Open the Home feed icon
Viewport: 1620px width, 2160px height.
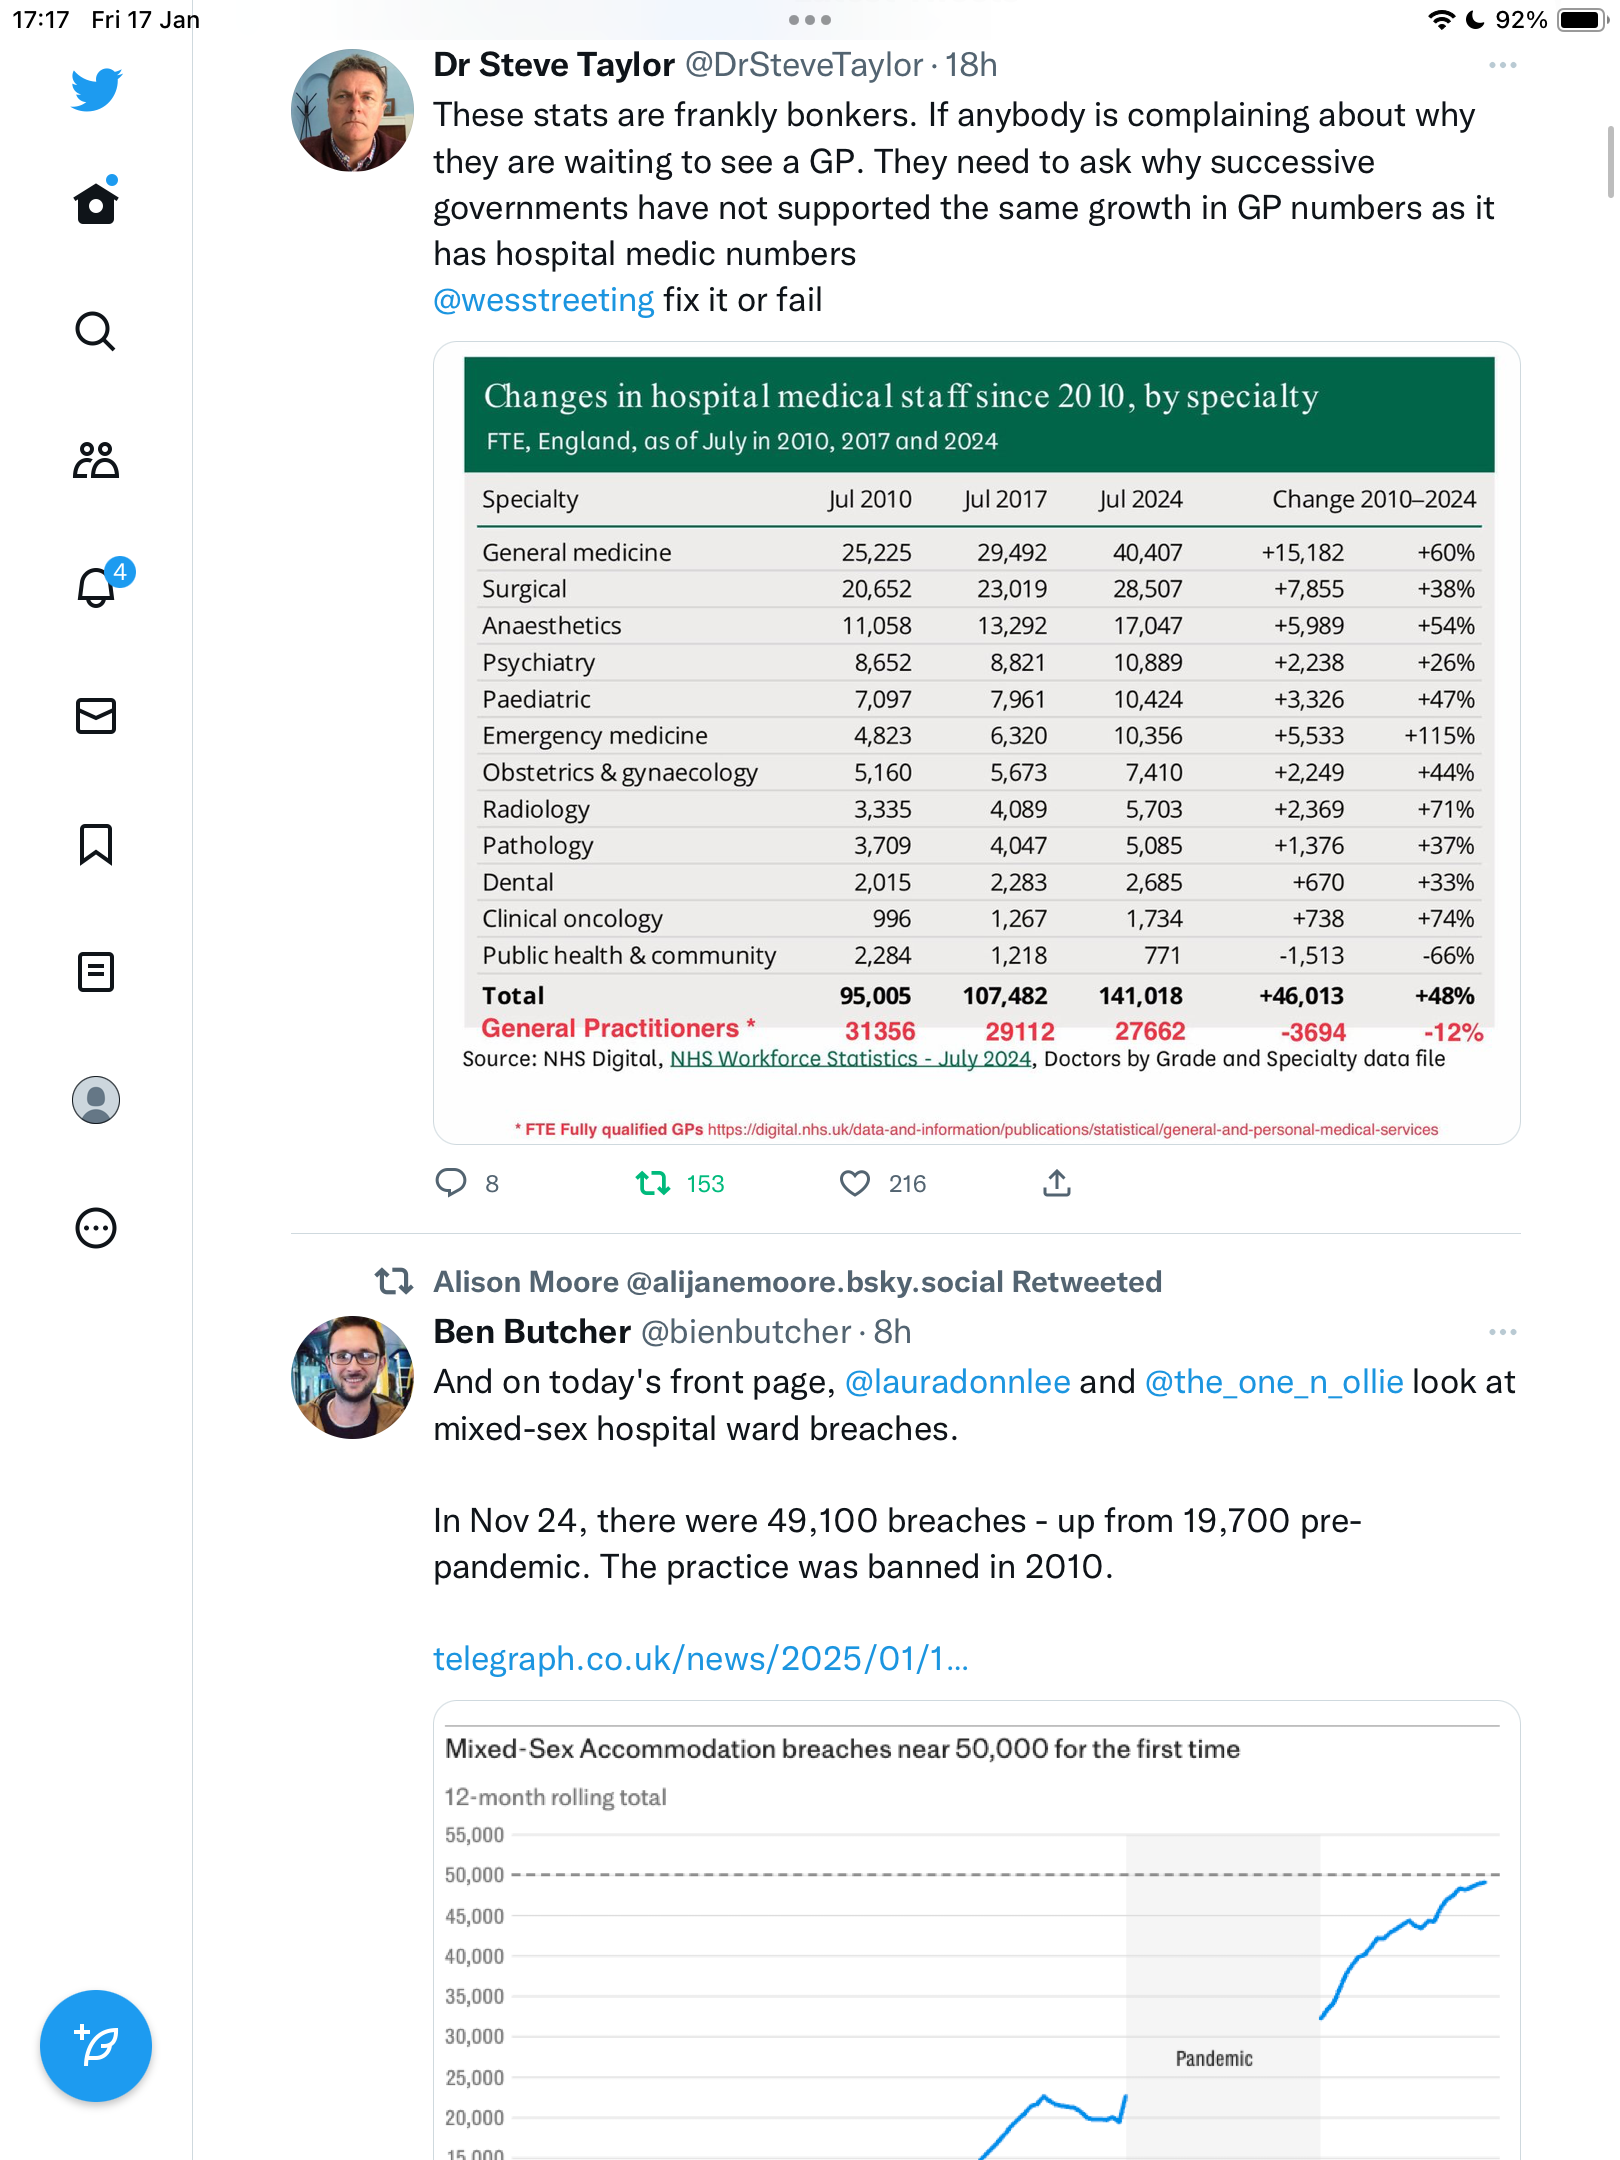[96, 203]
